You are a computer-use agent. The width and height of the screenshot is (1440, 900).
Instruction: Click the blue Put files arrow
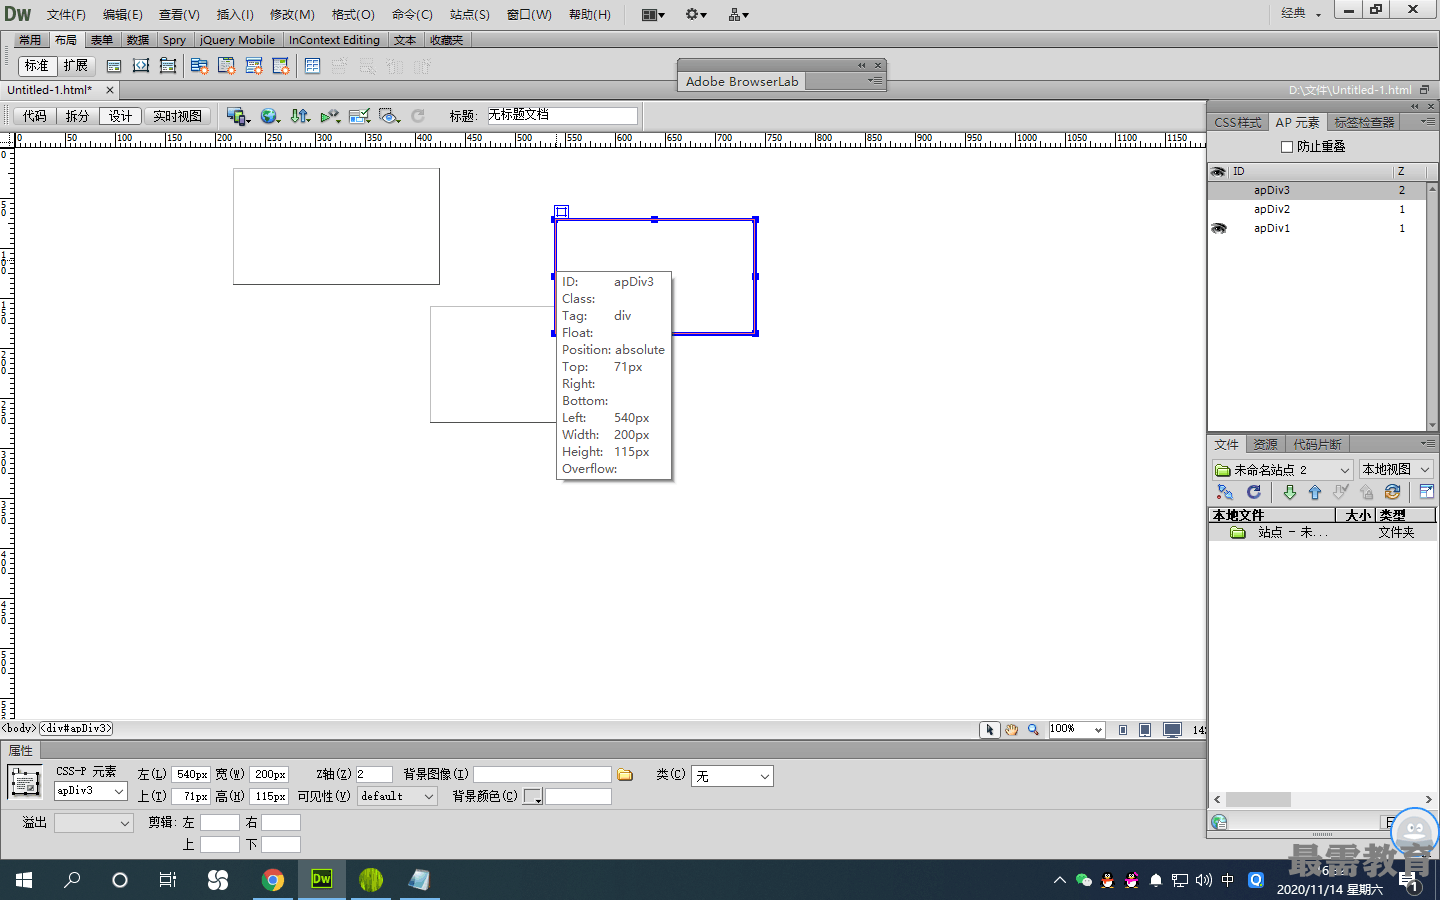(x=1315, y=492)
